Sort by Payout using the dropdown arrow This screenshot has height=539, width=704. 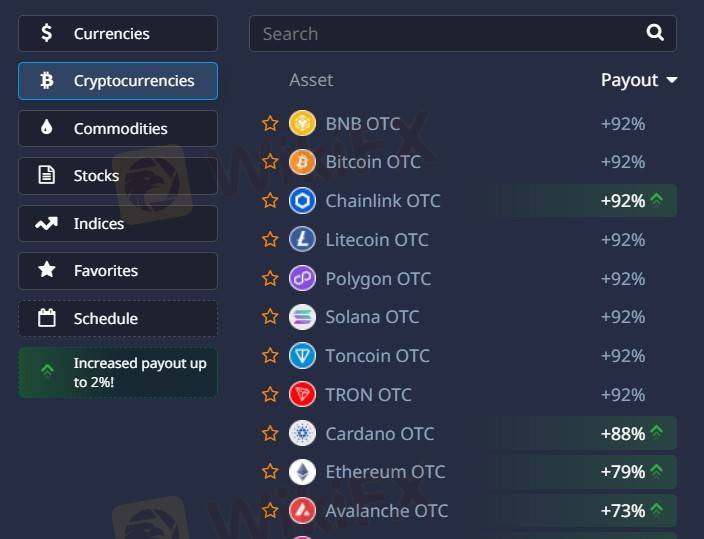[x=672, y=80]
